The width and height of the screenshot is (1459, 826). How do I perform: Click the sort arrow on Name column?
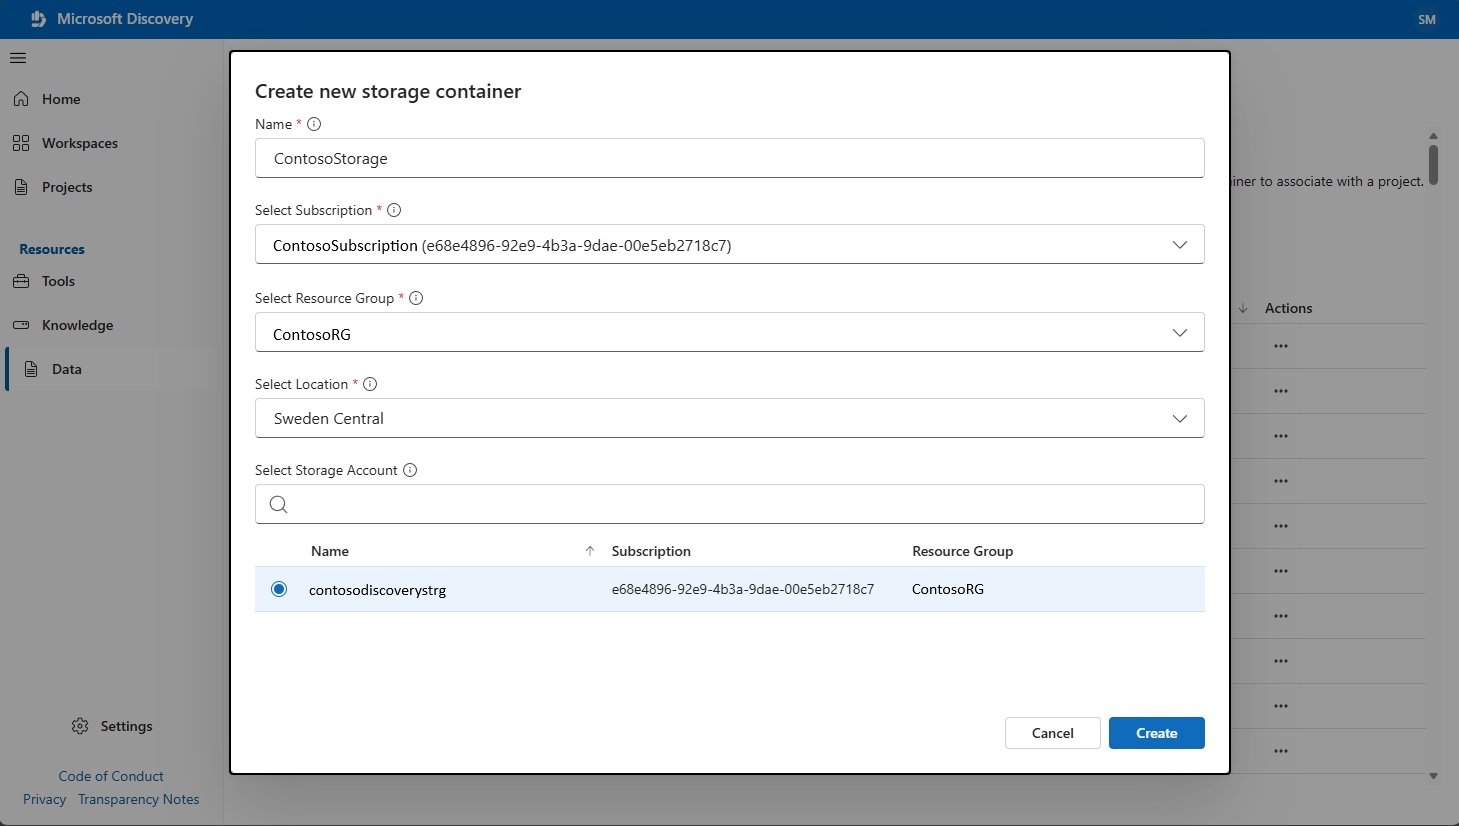click(590, 551)
